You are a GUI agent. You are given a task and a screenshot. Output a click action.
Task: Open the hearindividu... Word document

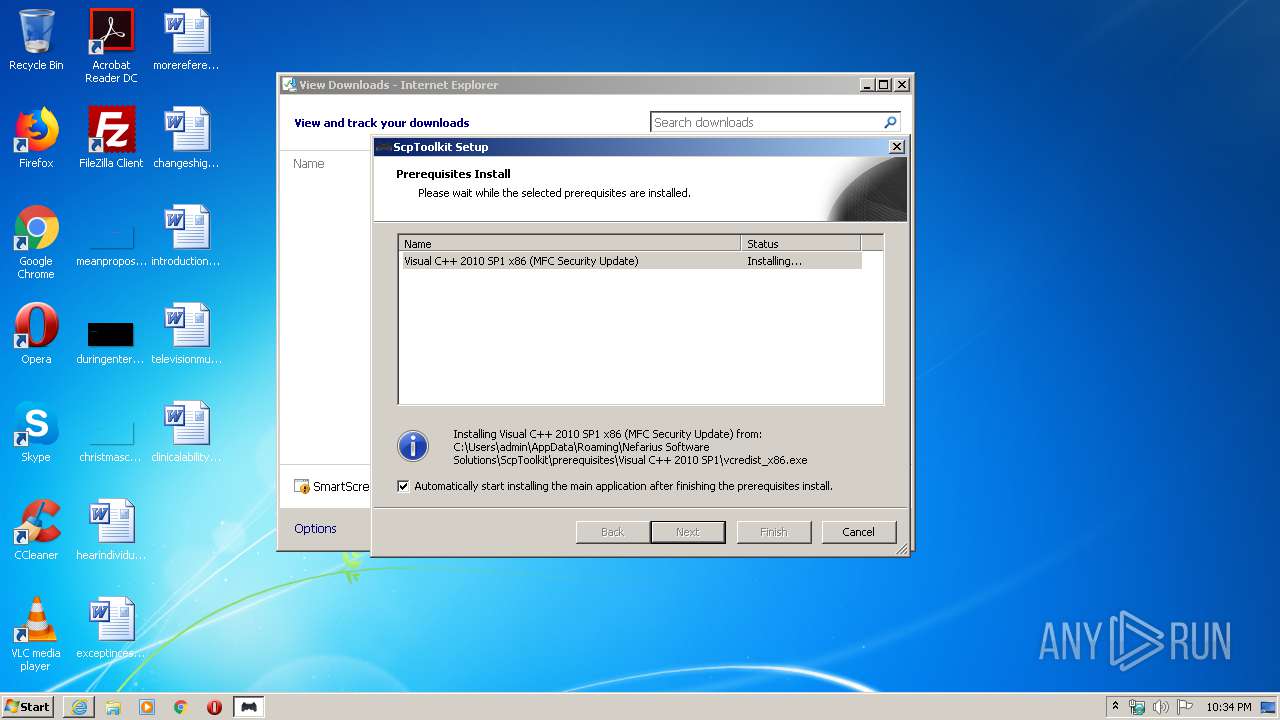pyautogui.click(x=111, y=530)
